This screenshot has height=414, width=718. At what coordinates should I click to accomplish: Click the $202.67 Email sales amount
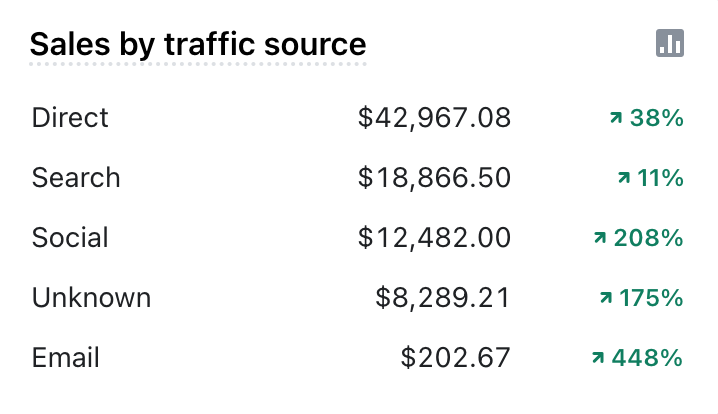coord(455,358)
